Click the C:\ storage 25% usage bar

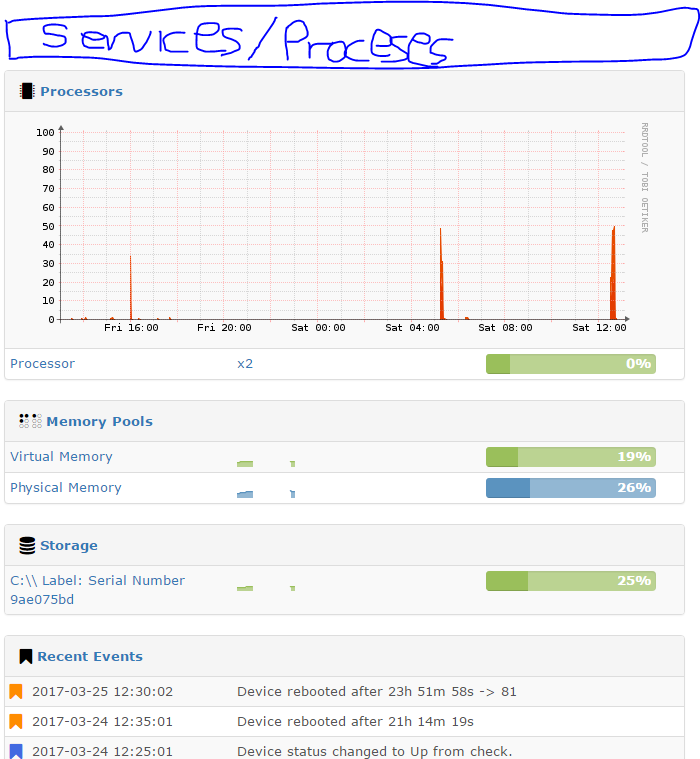(x=570, y=581)
